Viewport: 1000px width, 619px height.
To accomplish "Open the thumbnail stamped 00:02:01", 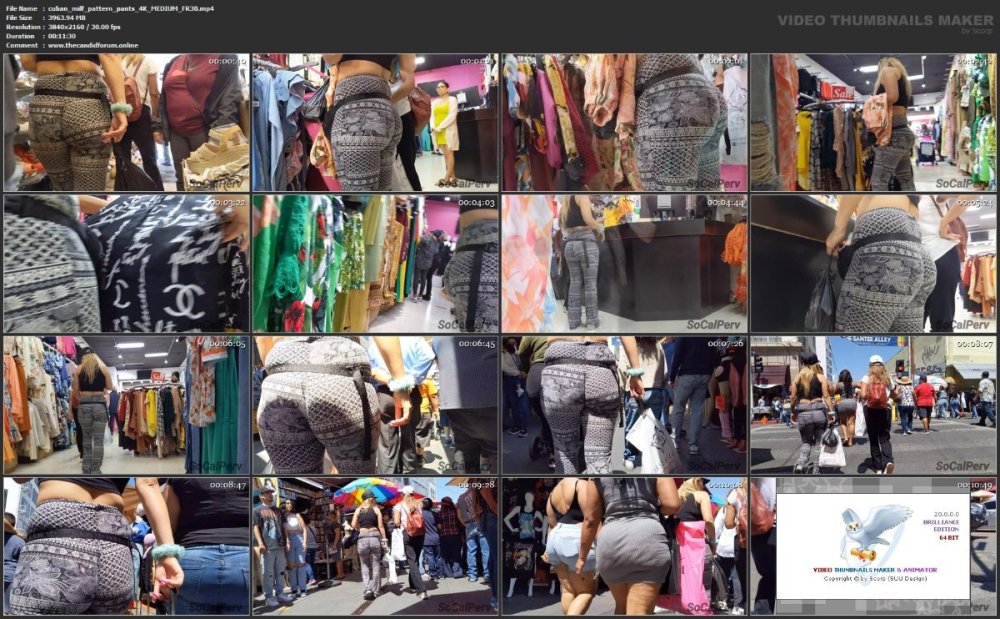I will pos(624,122).
